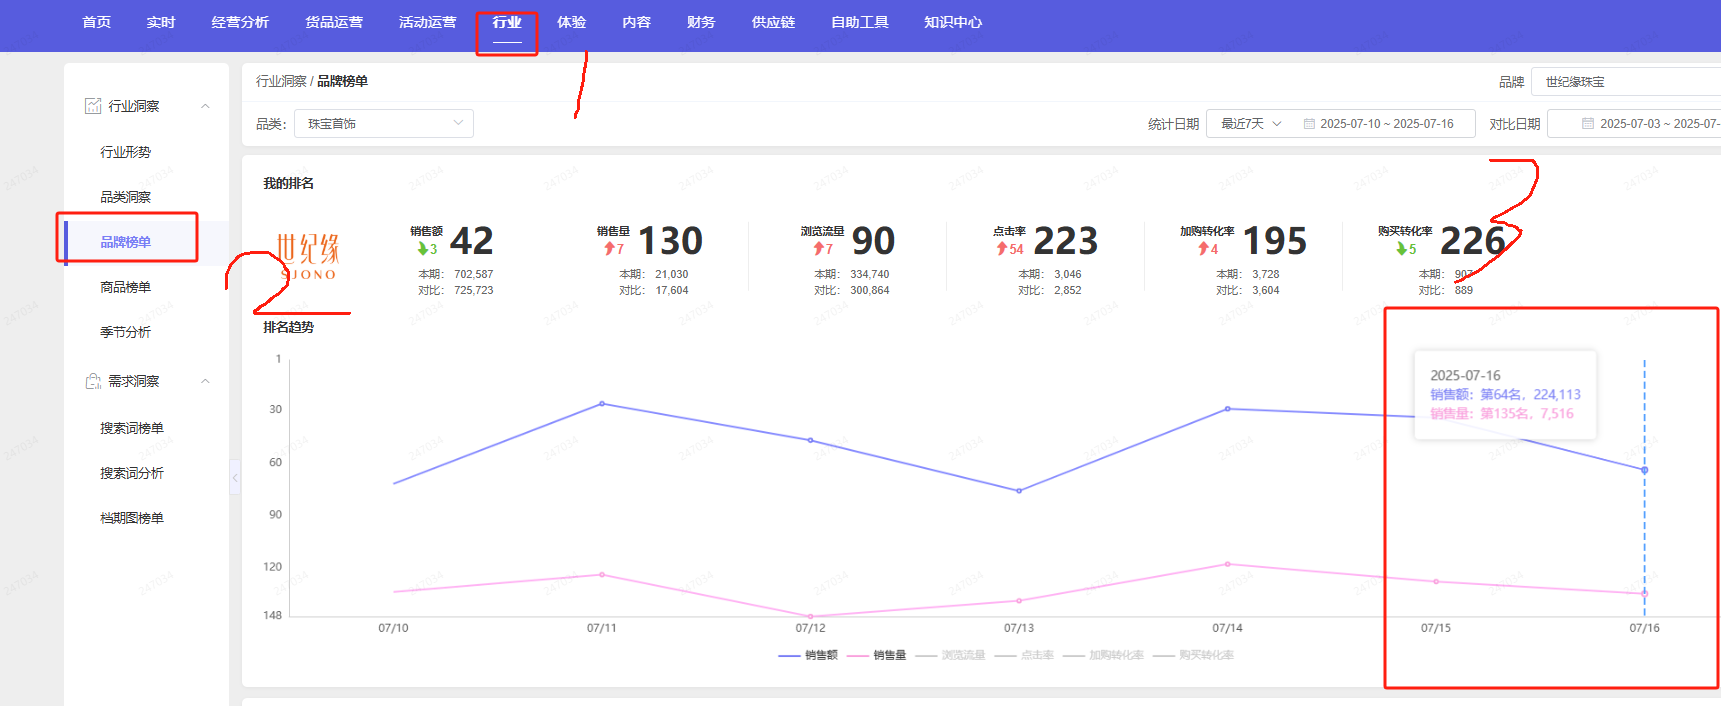Click the 行业洞察 chart icon in sidebar
The height and width of the screenshot is (706, 1721).
pos(93,106)
